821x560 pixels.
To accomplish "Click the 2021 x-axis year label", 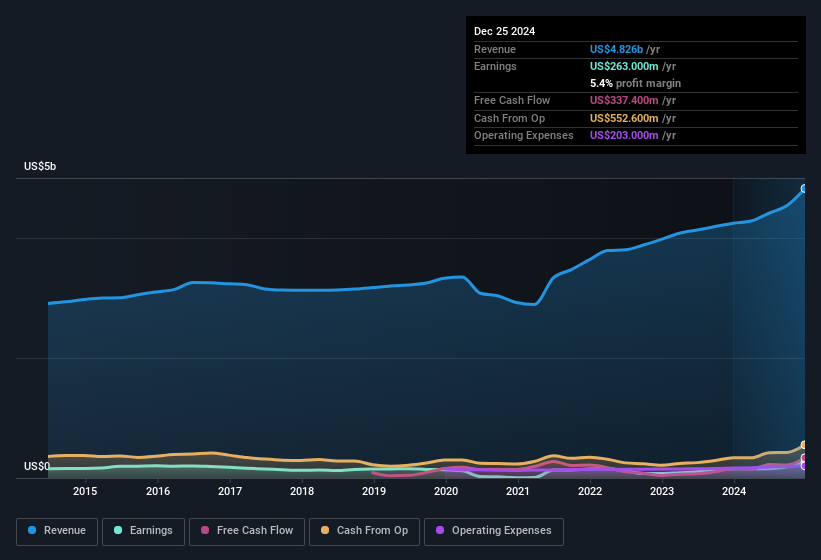I will (x=518, y=491).
